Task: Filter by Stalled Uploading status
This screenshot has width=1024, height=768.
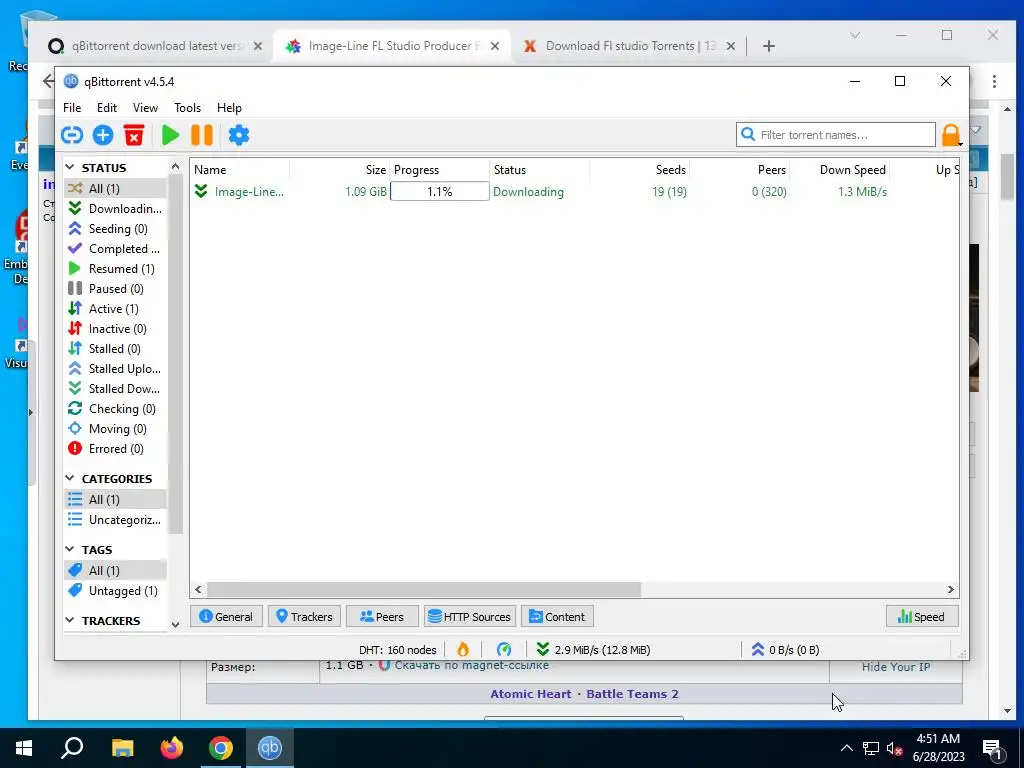Action: click(x=115, y=369)
